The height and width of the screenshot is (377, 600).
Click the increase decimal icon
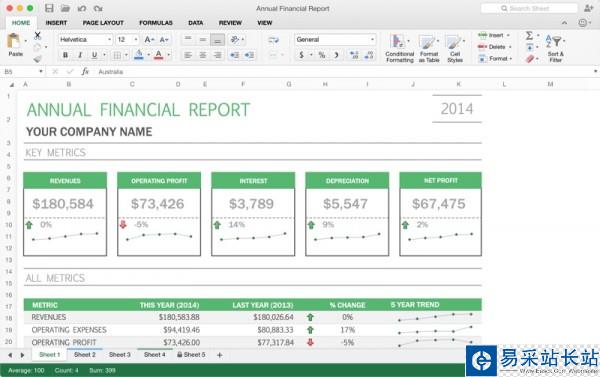click(354, 55)
